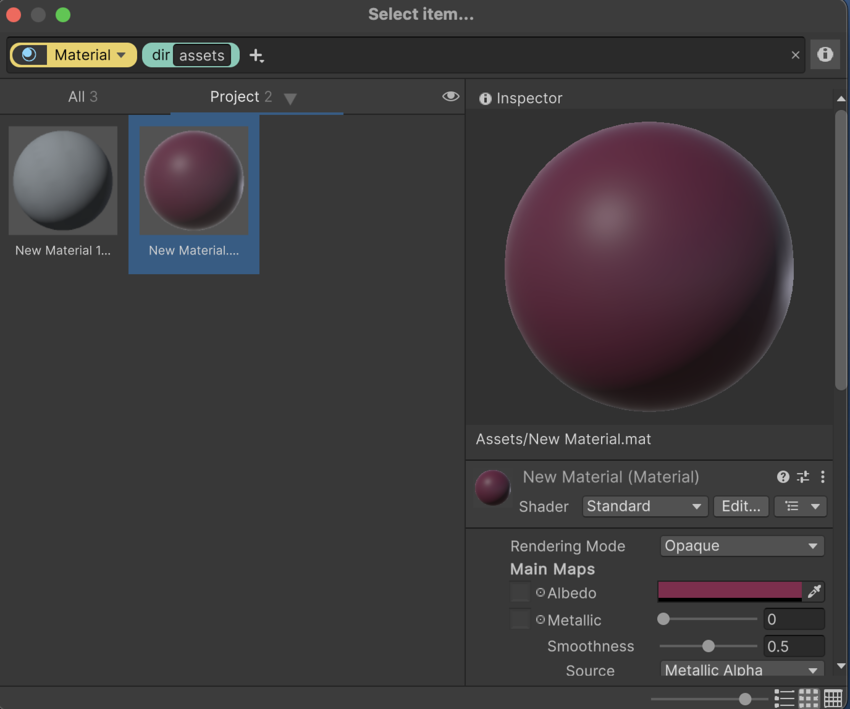The image size is (850, 709).
Task: Click the Edit... button next to Shader
Action: 740,507
